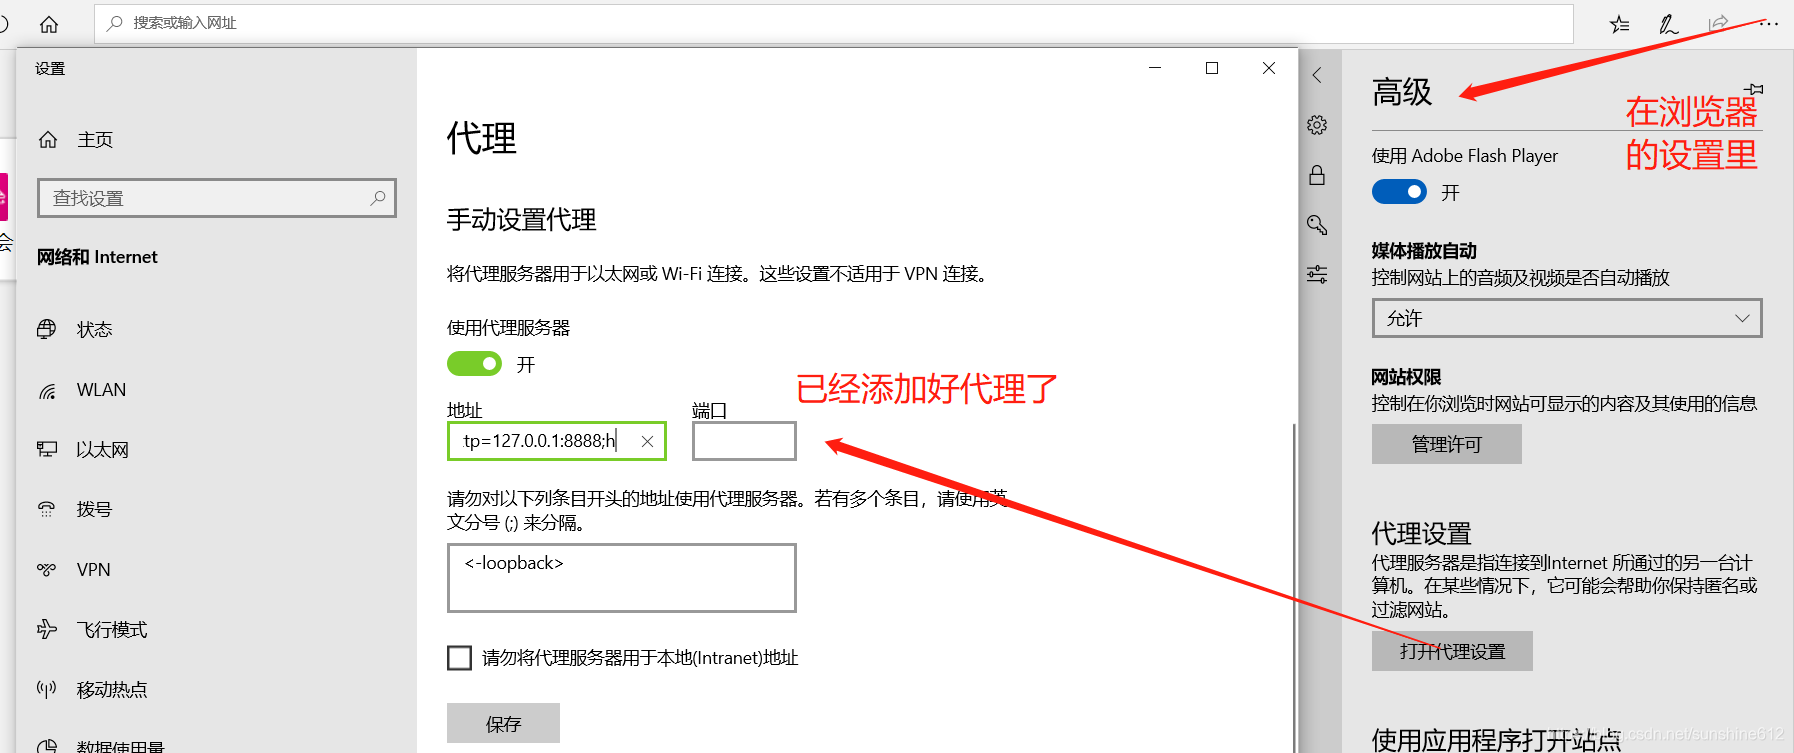This screenshot has width=1794, height=753.
Task: Click the Save (保存) button
Action: point(503,723)
